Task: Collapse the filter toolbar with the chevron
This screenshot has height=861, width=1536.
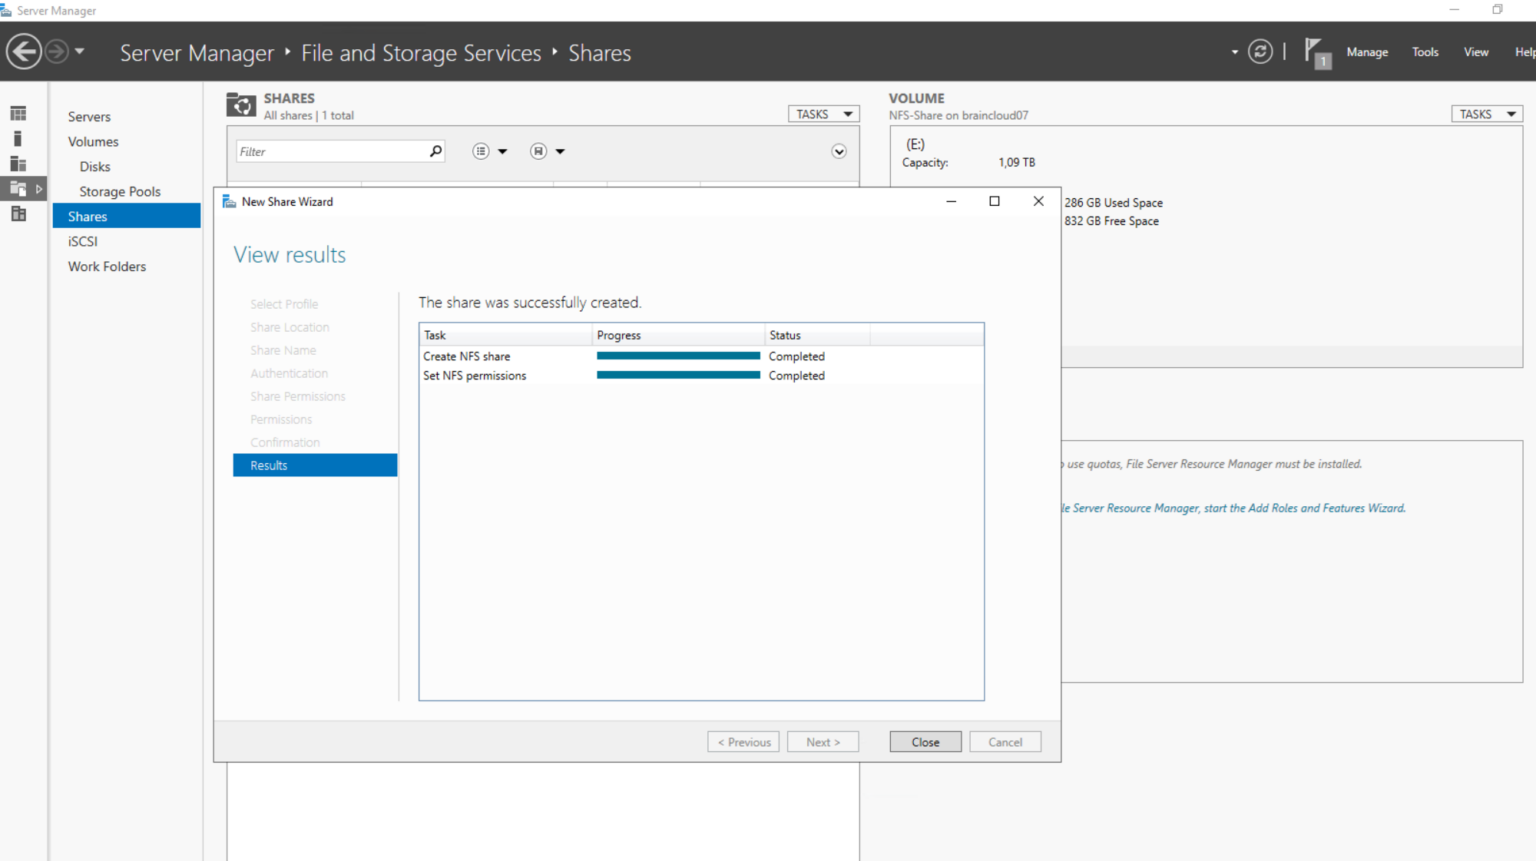Action: (838, 150)
